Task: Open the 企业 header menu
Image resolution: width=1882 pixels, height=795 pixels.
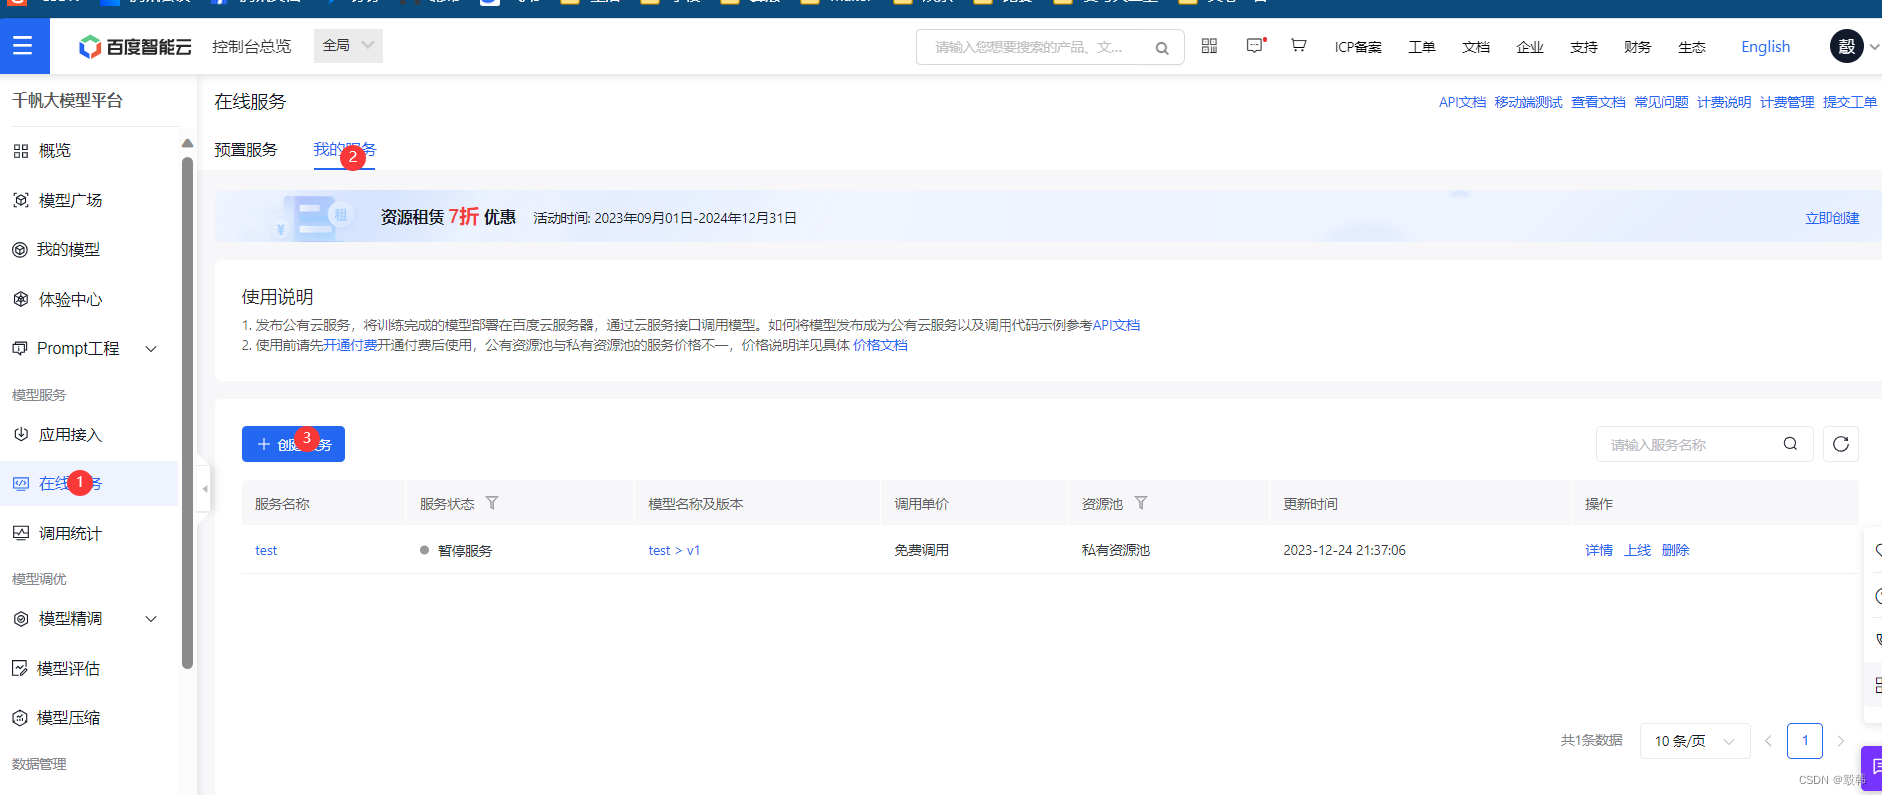Action: [1530, 47]
